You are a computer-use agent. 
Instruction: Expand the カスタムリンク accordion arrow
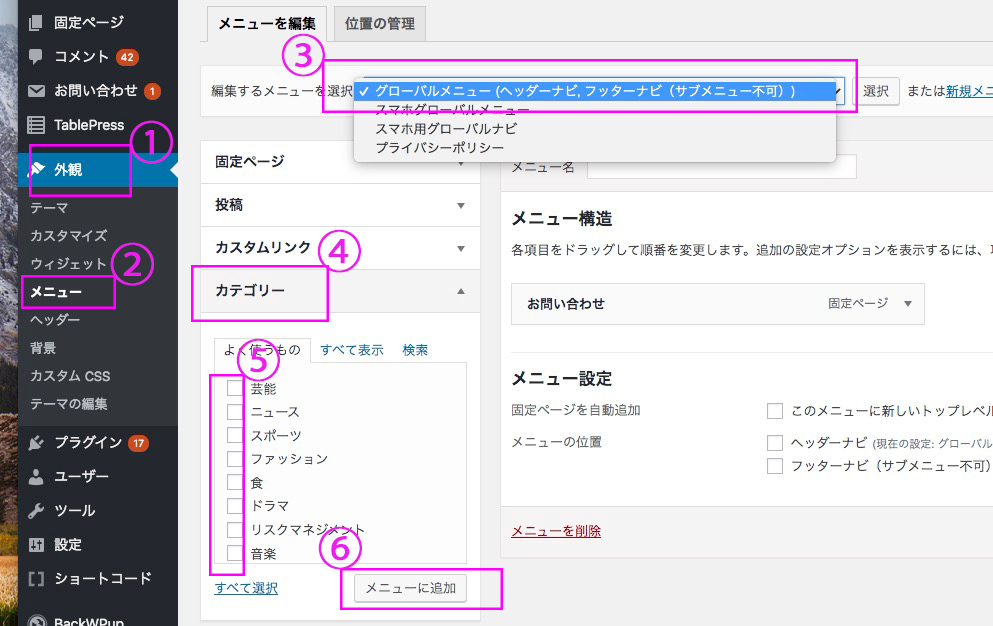(x=461, y=248)
